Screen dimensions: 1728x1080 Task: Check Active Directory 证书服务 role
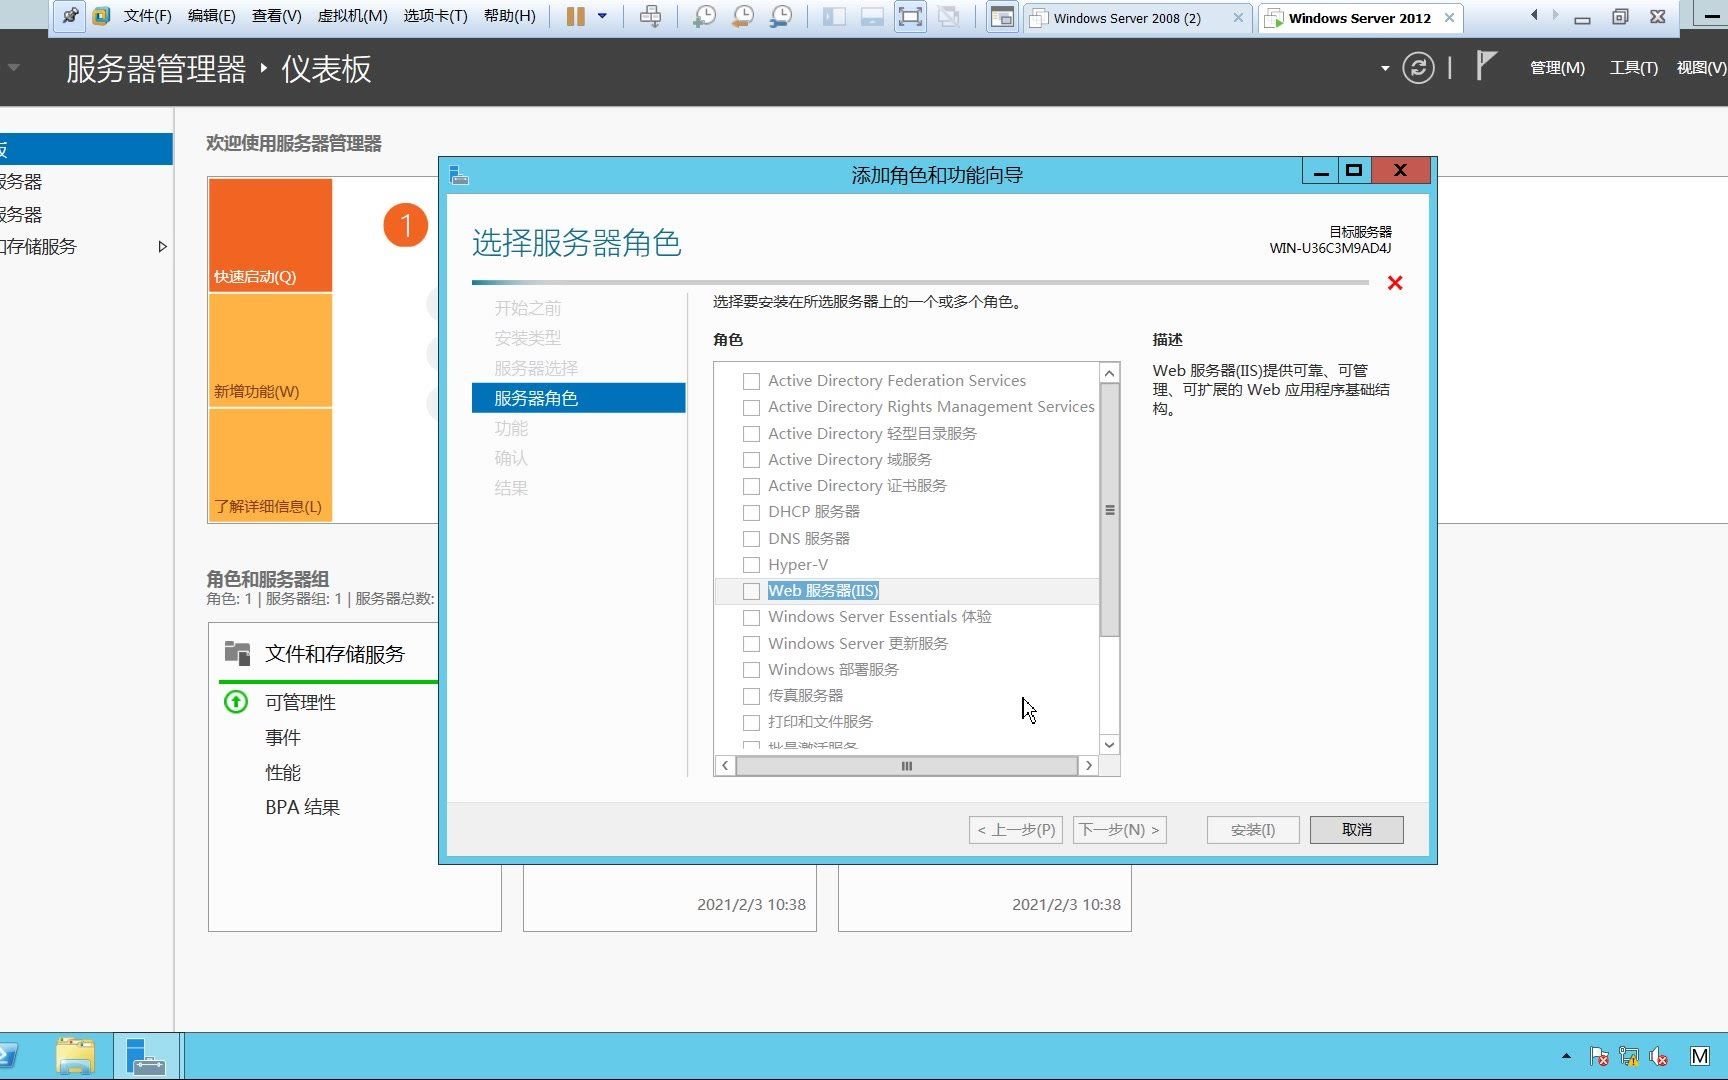pos(751,486)
